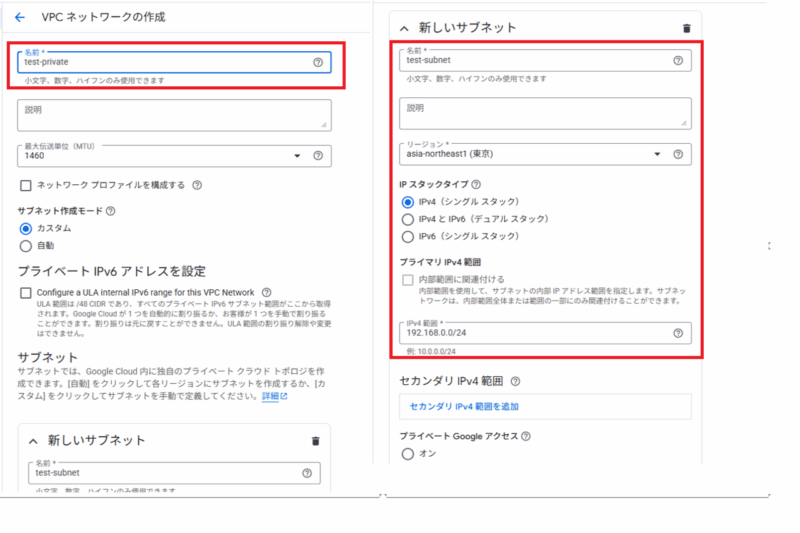Click help icon in test-private name field
This screenshot has height=533, width=800.
pos(318,62)
